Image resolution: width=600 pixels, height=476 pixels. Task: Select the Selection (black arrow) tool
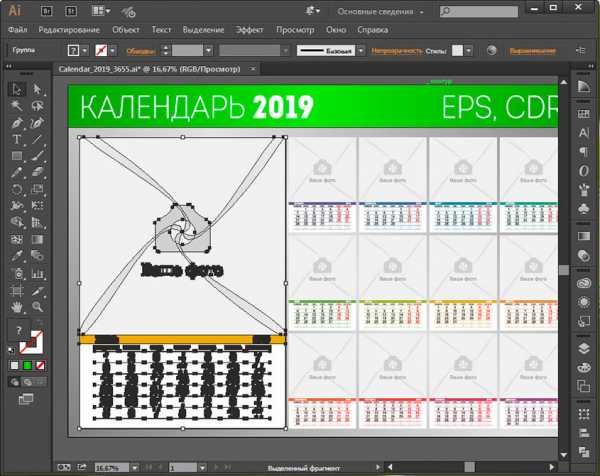17,89
